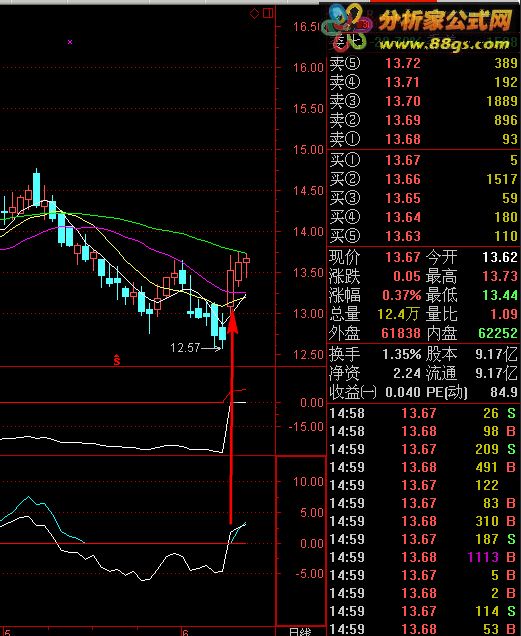The height and width of the screenshot is (636, 521).
Task: Select the 买② bid row with 1517 volume
Action: point(423,179)
